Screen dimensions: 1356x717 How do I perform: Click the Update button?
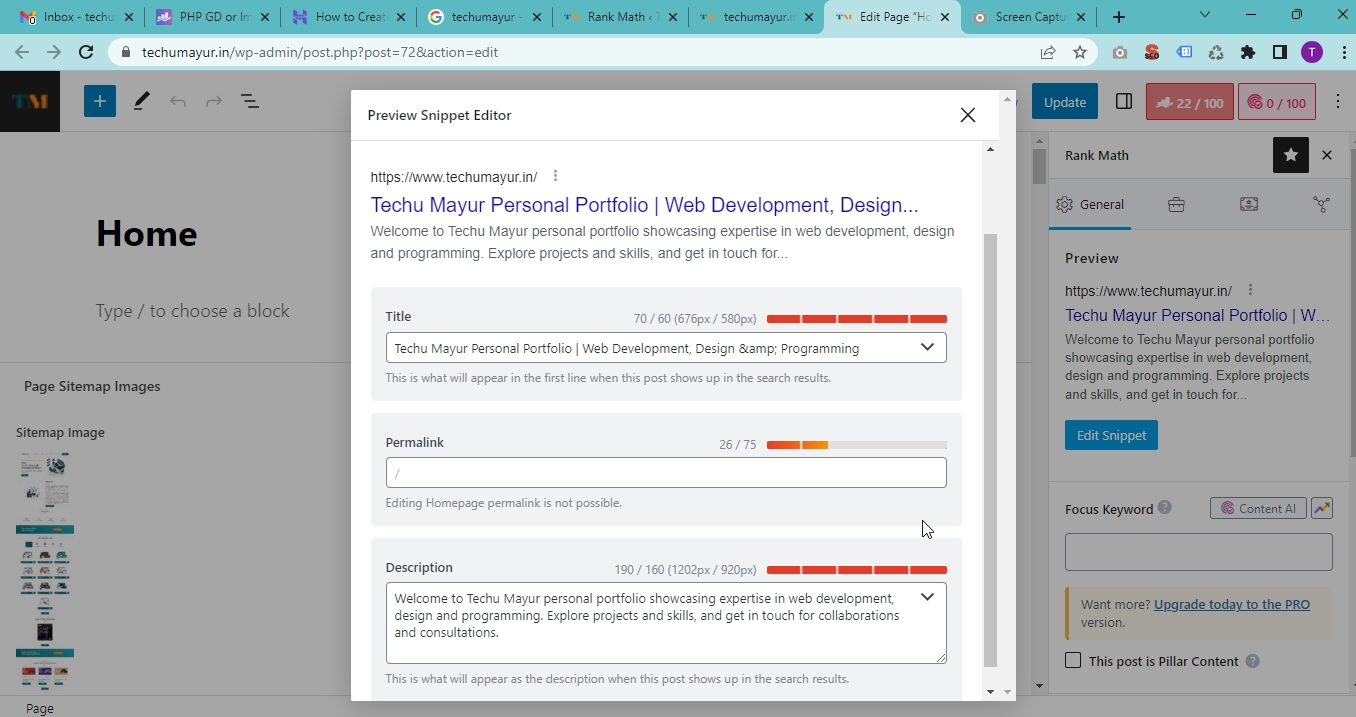[x=1065, y=102]
